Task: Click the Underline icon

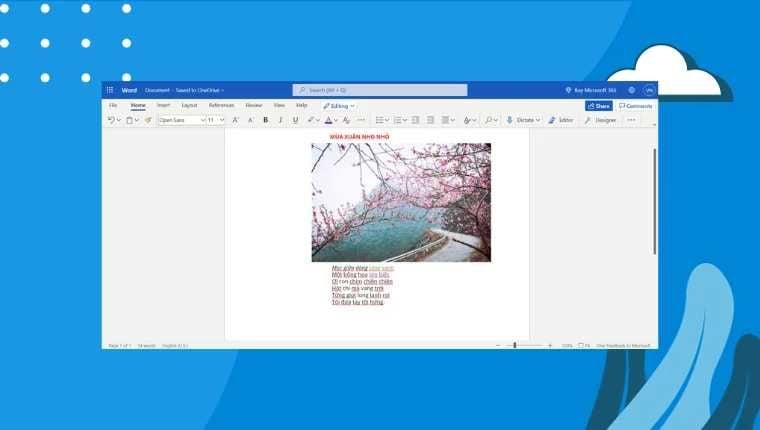Action: (295, 120)
